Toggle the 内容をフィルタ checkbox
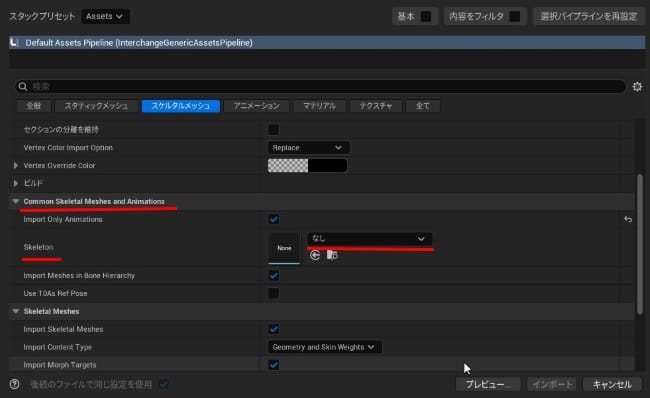The image size is (650, 398). [514, 17]
